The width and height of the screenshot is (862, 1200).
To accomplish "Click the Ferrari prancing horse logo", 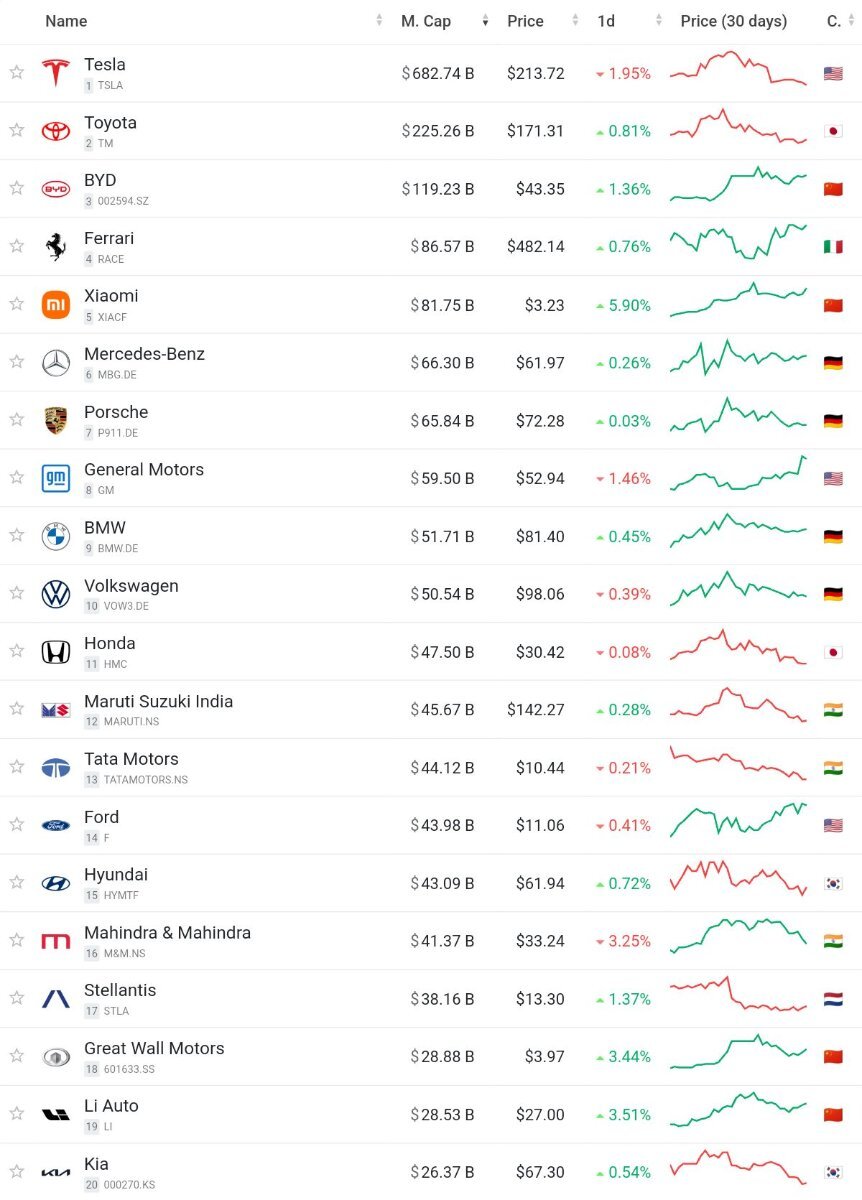I will [55, 246].
